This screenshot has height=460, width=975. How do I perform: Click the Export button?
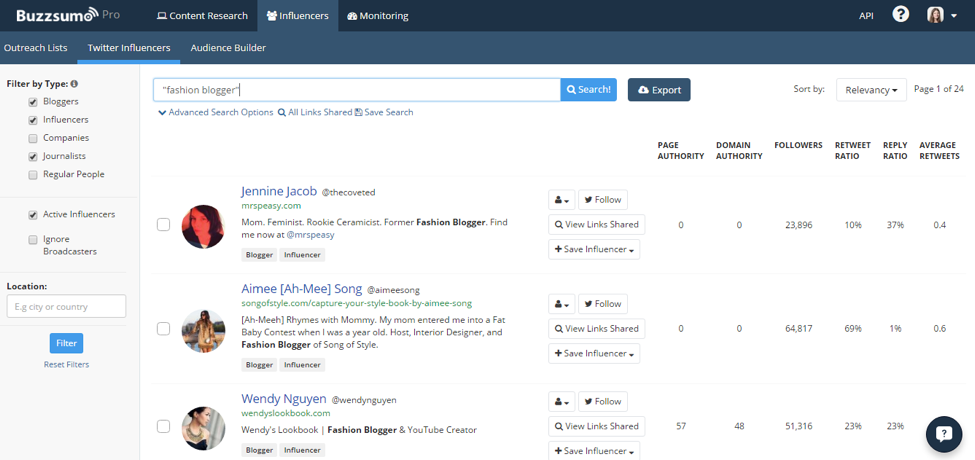[x=659, y=90]
